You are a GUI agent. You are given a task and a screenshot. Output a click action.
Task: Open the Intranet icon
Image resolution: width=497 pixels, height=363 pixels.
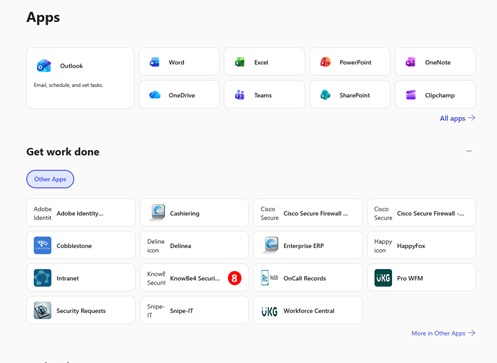[x=42, y=278]
